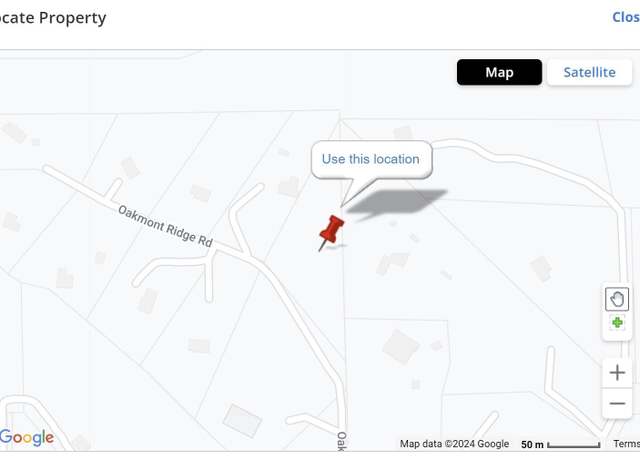The height and width of the screenshot is (460, 640).
Task: Click the large building southeast of the pin
Action: (401, 347)
